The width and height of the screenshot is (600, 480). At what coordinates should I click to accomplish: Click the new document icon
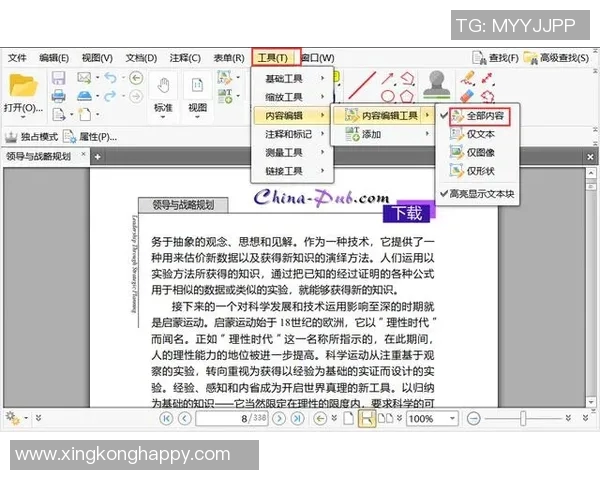click(85, 114)
